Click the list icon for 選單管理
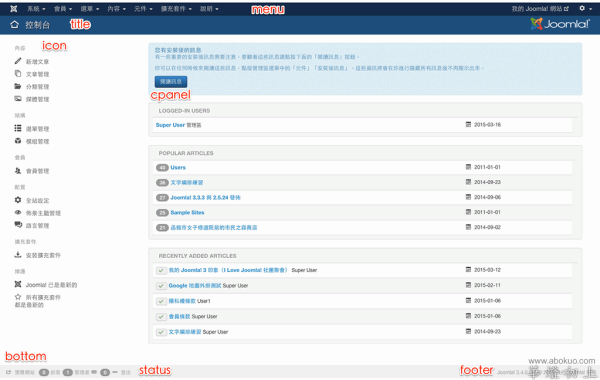 pos(18,128)
